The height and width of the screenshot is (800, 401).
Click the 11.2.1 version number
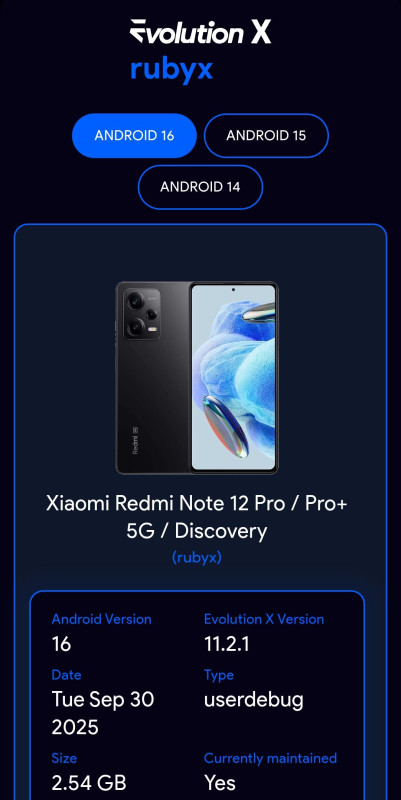[x=227, y=644]
